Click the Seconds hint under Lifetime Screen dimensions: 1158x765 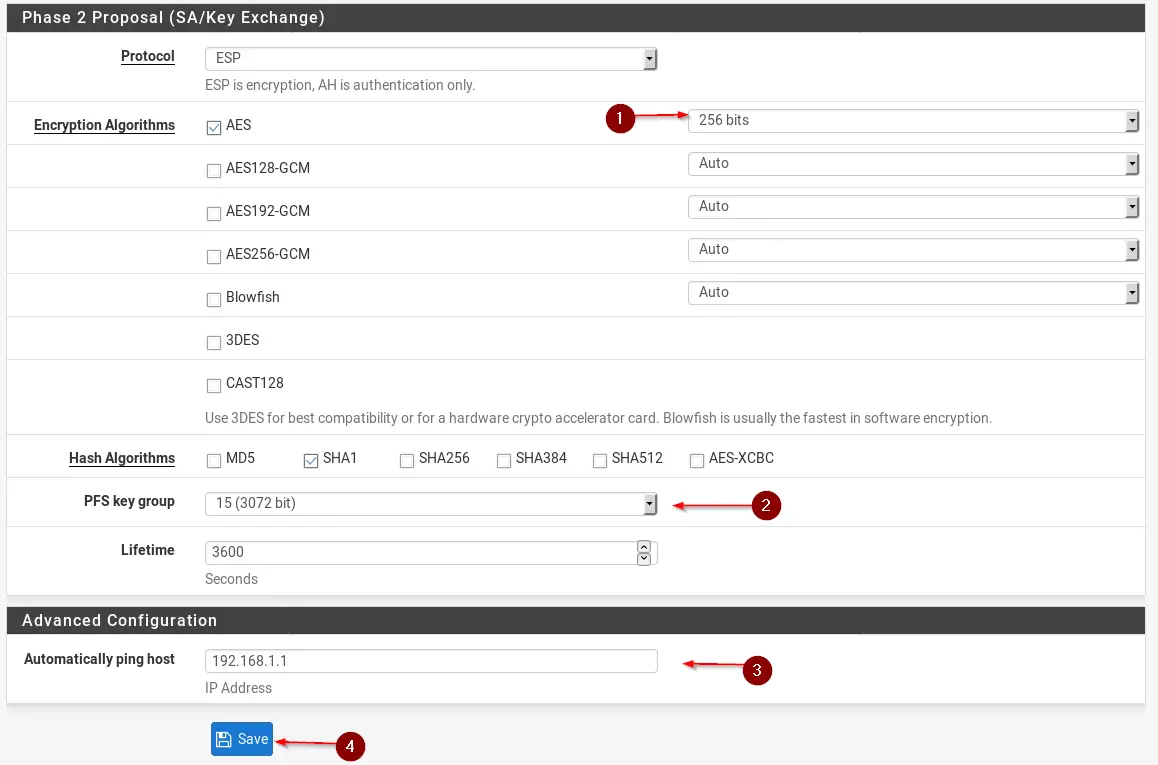tap(231, 579)
